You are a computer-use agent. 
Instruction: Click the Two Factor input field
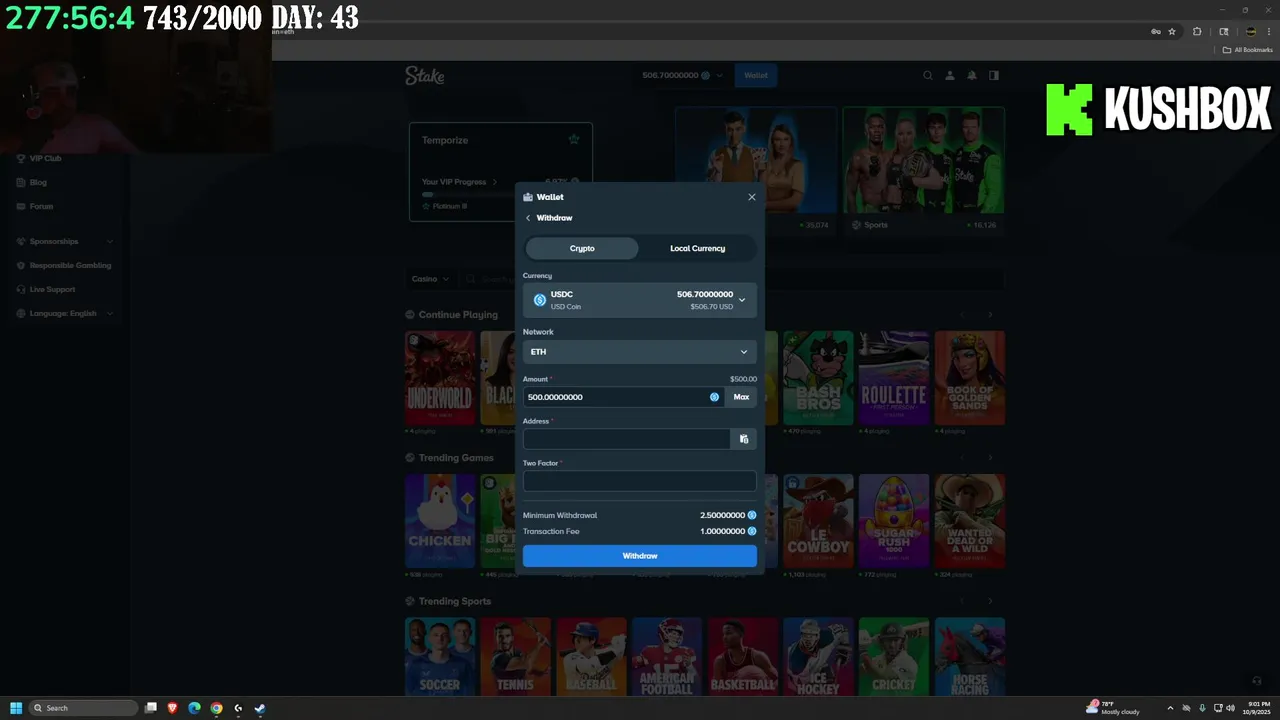point(639,481)
